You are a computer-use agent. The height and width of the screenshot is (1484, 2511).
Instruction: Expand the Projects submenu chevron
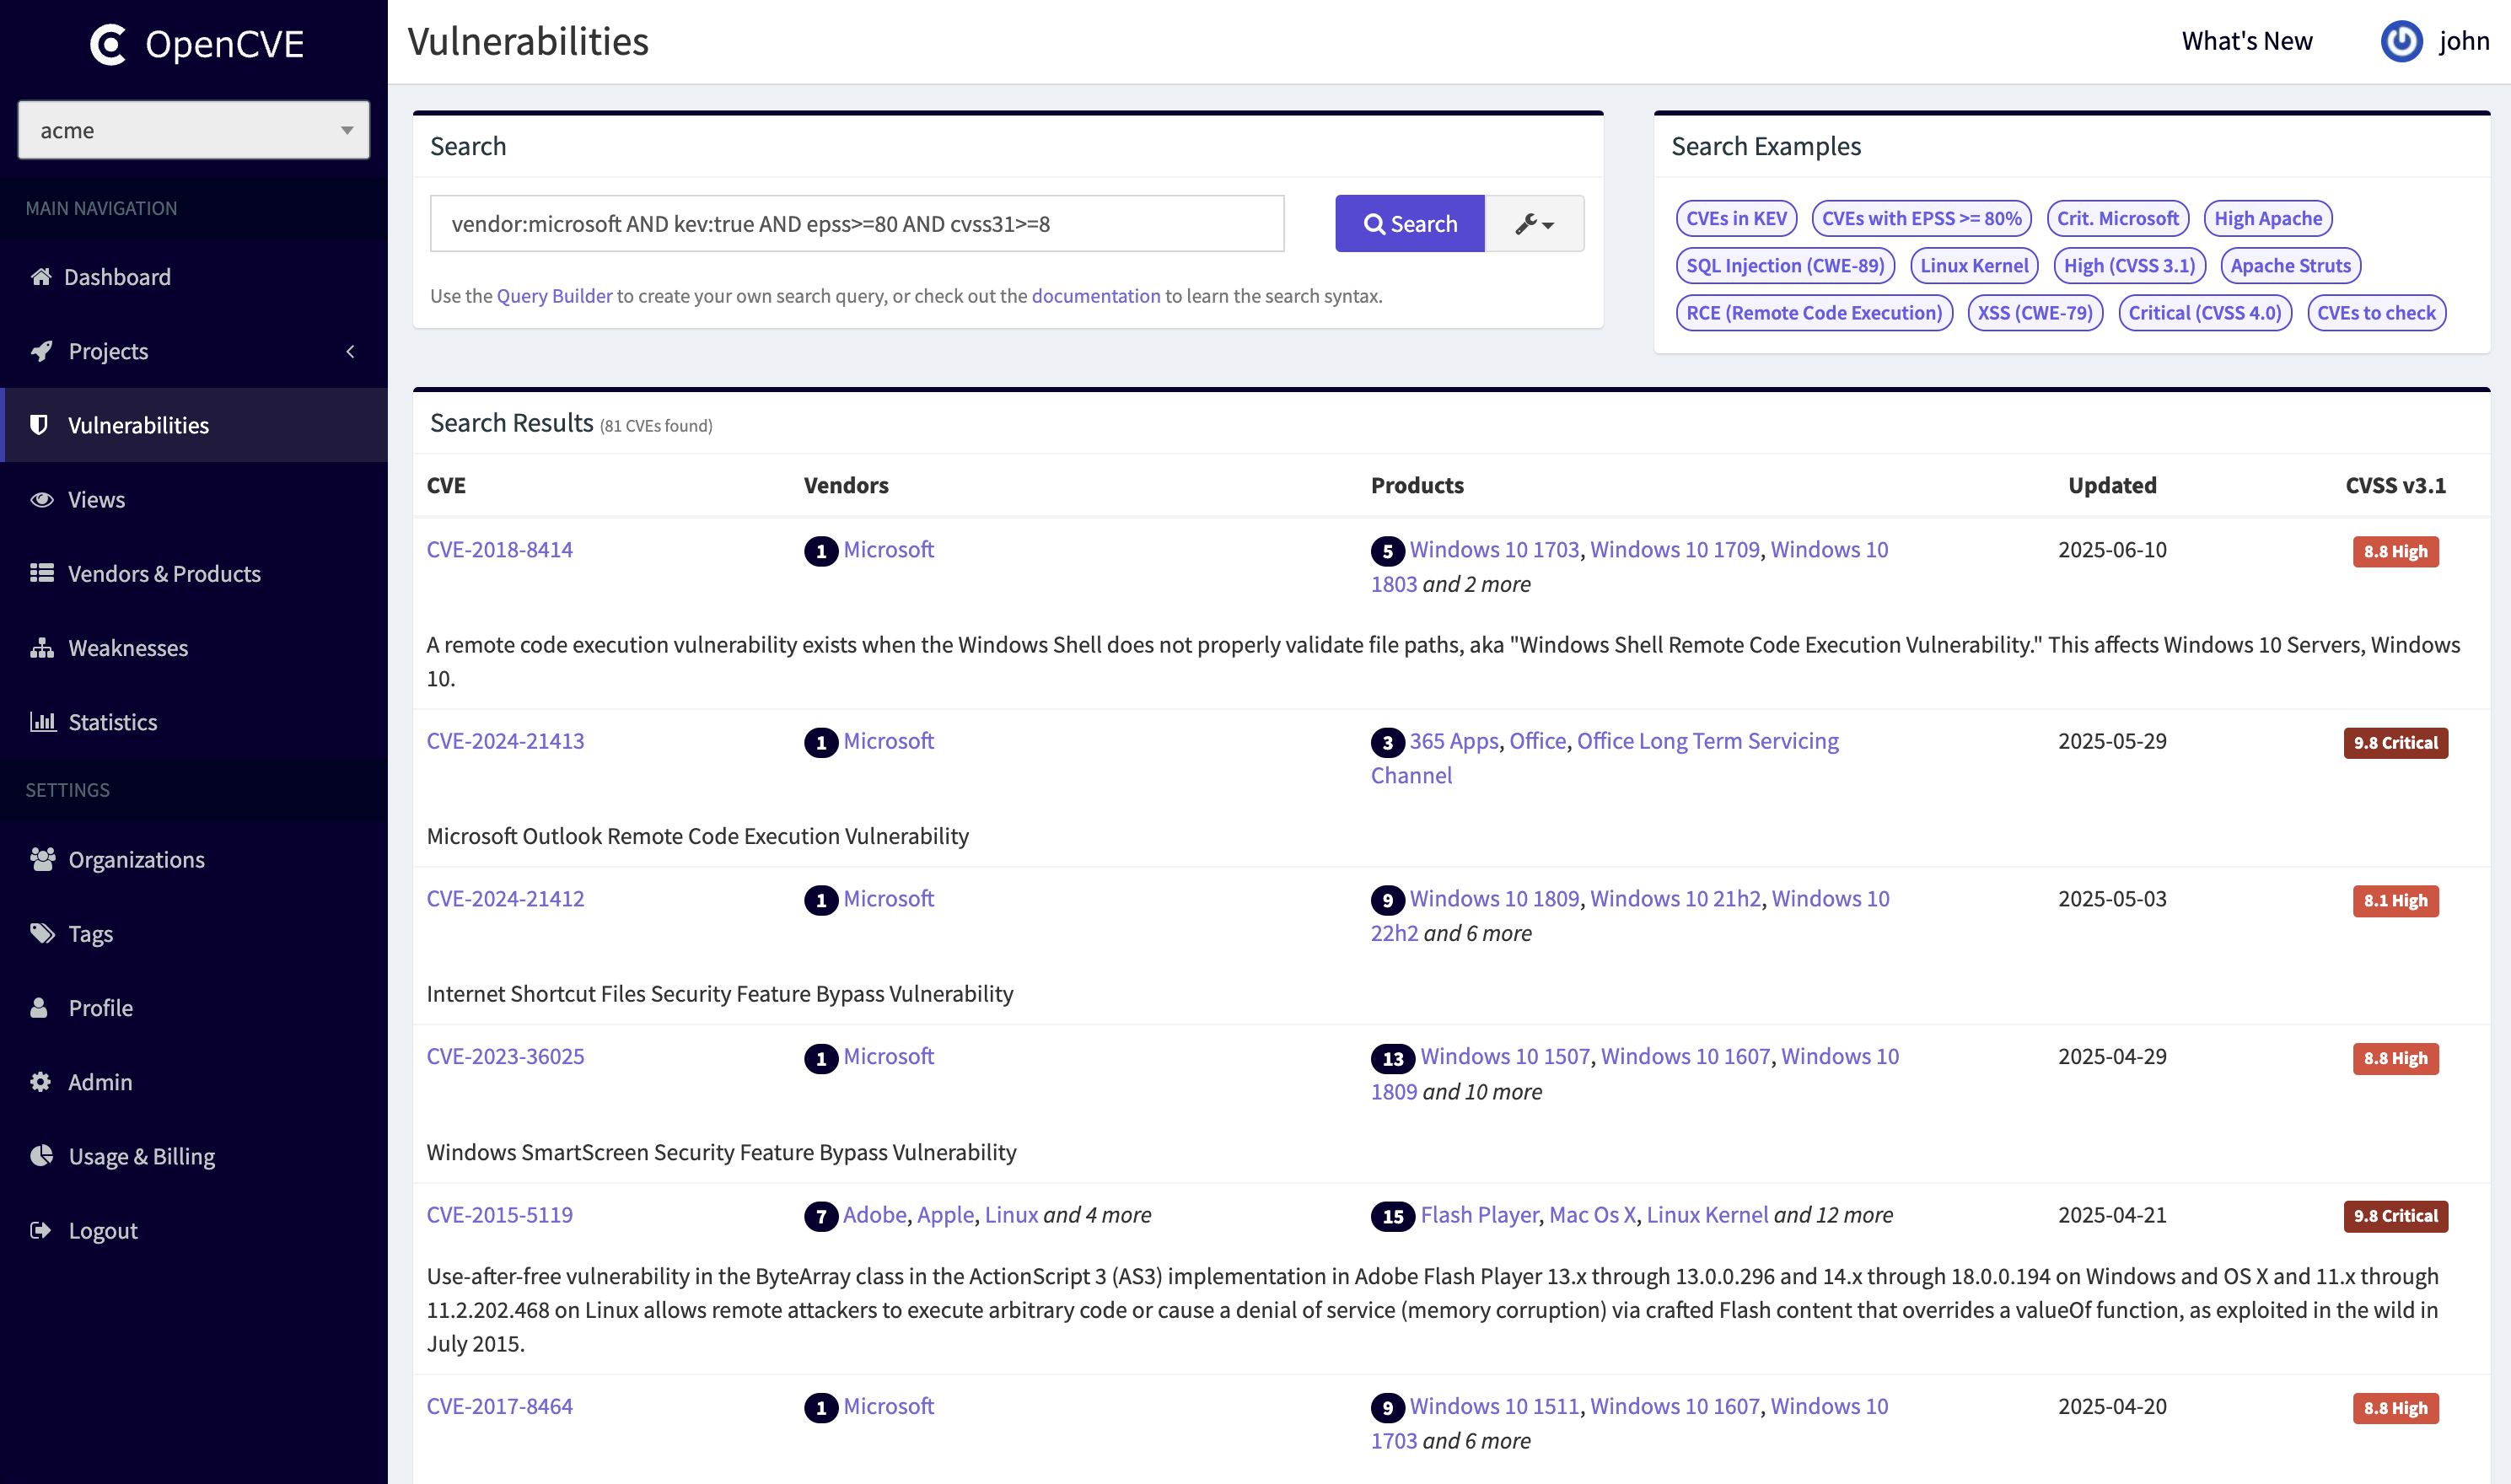350,351
